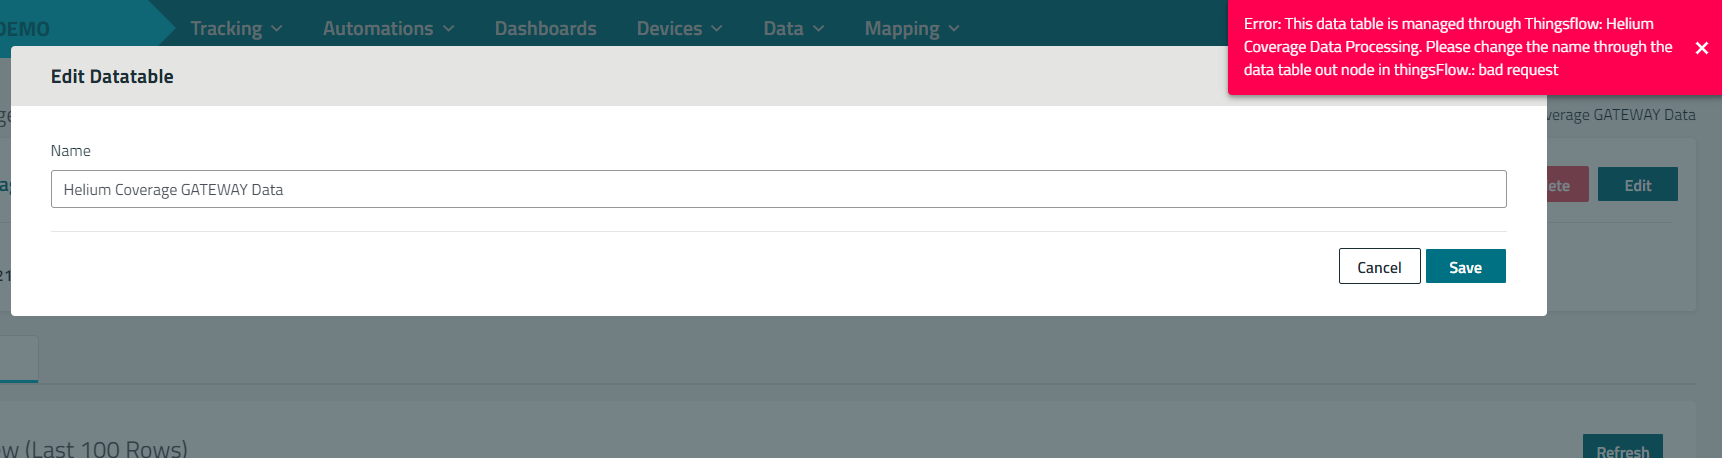Click the Edit button behind the dialog
Image resolution: width=1722 pixels, height=458 pixels.
[1637, 185]
